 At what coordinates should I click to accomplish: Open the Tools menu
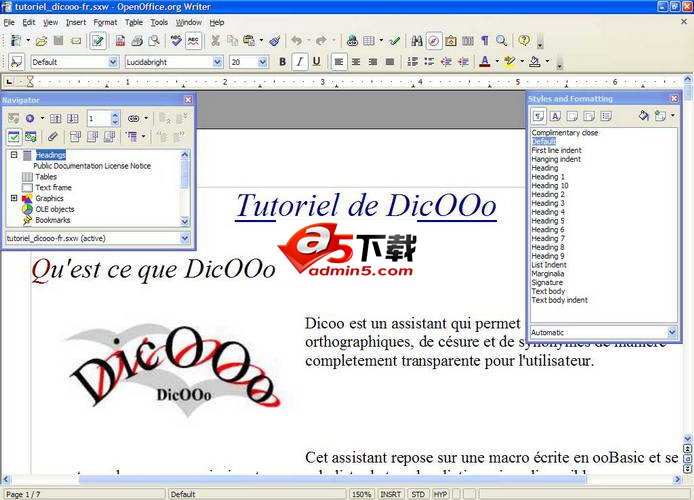159,22
